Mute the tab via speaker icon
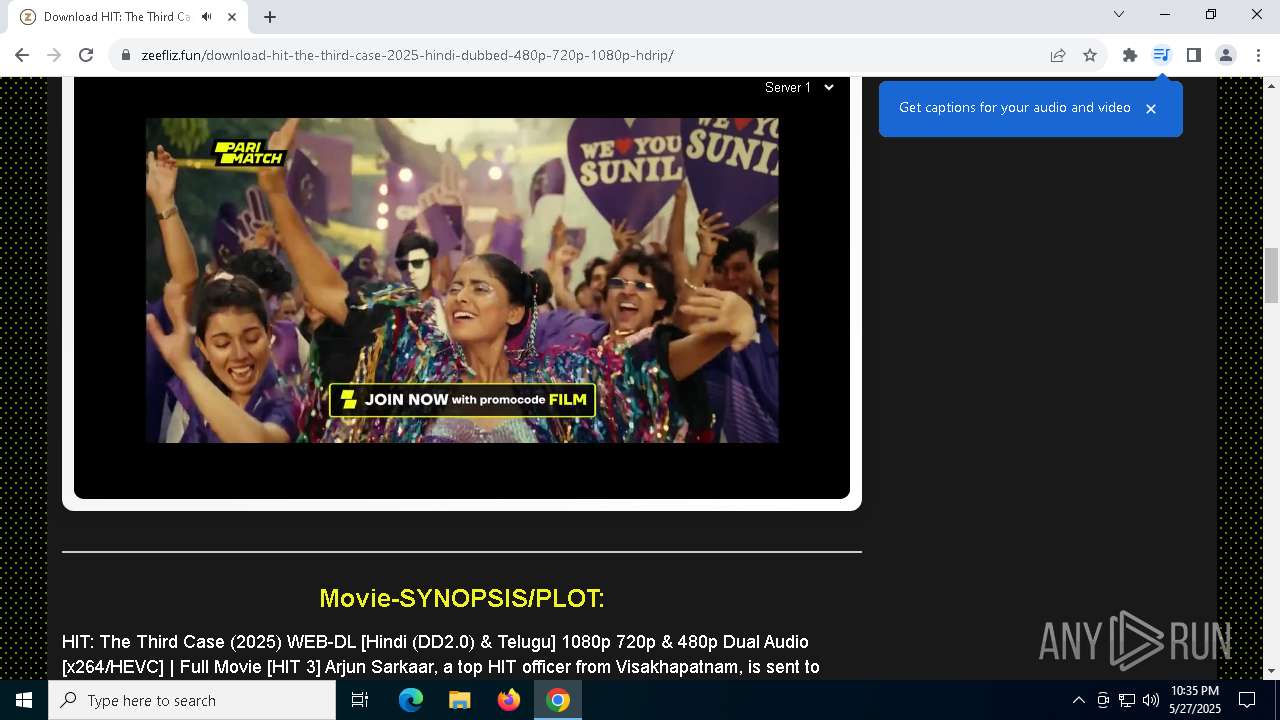This screenshot has height=720, width=1280. click(207, 17)
